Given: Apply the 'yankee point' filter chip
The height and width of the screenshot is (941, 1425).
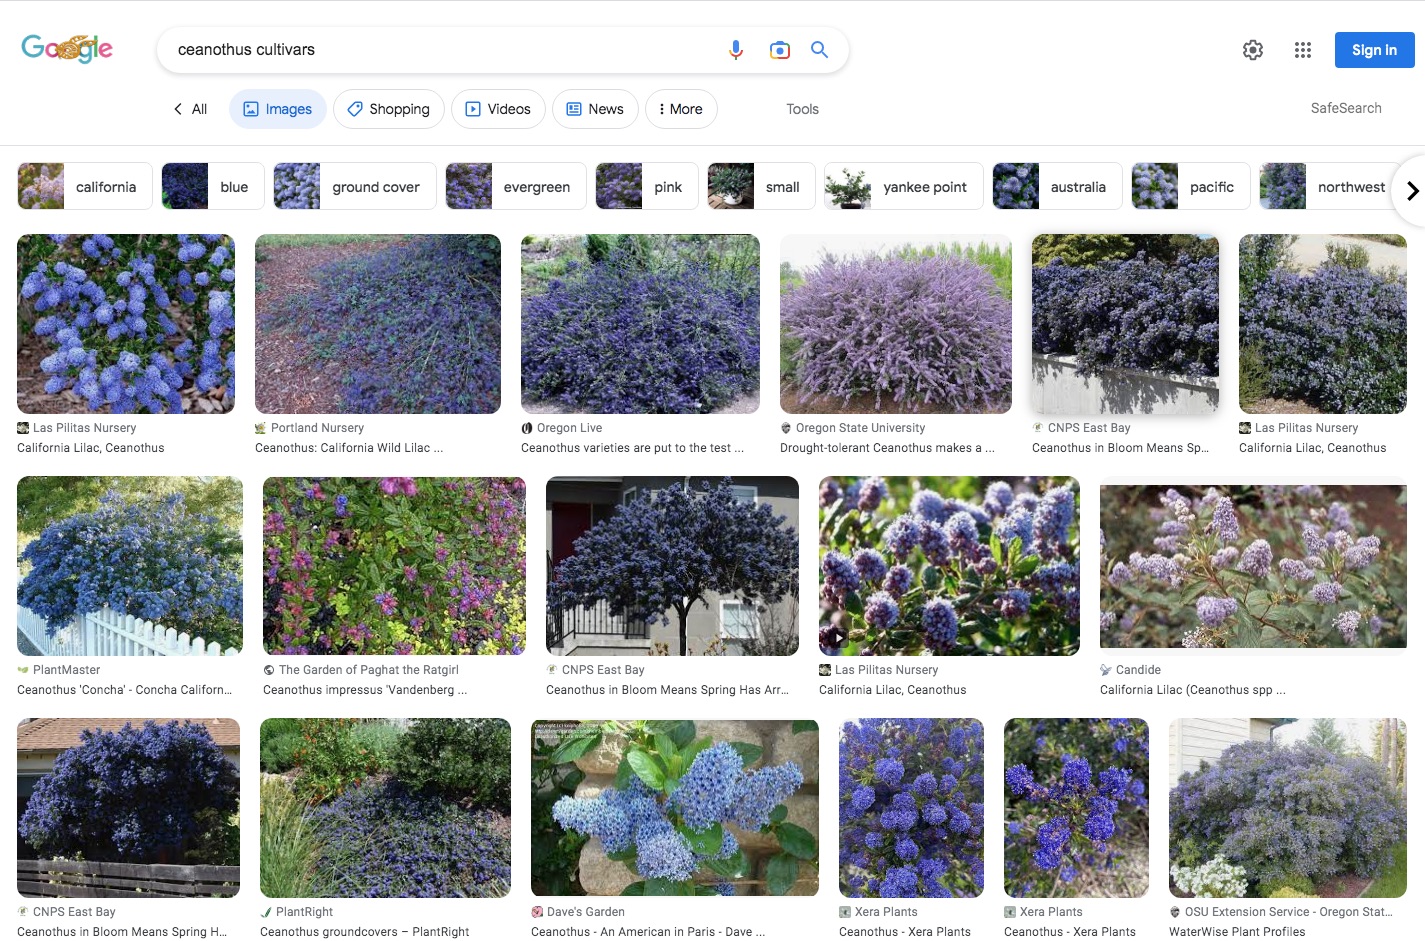Looking at the screenshot, I should [x=903, y=187].
